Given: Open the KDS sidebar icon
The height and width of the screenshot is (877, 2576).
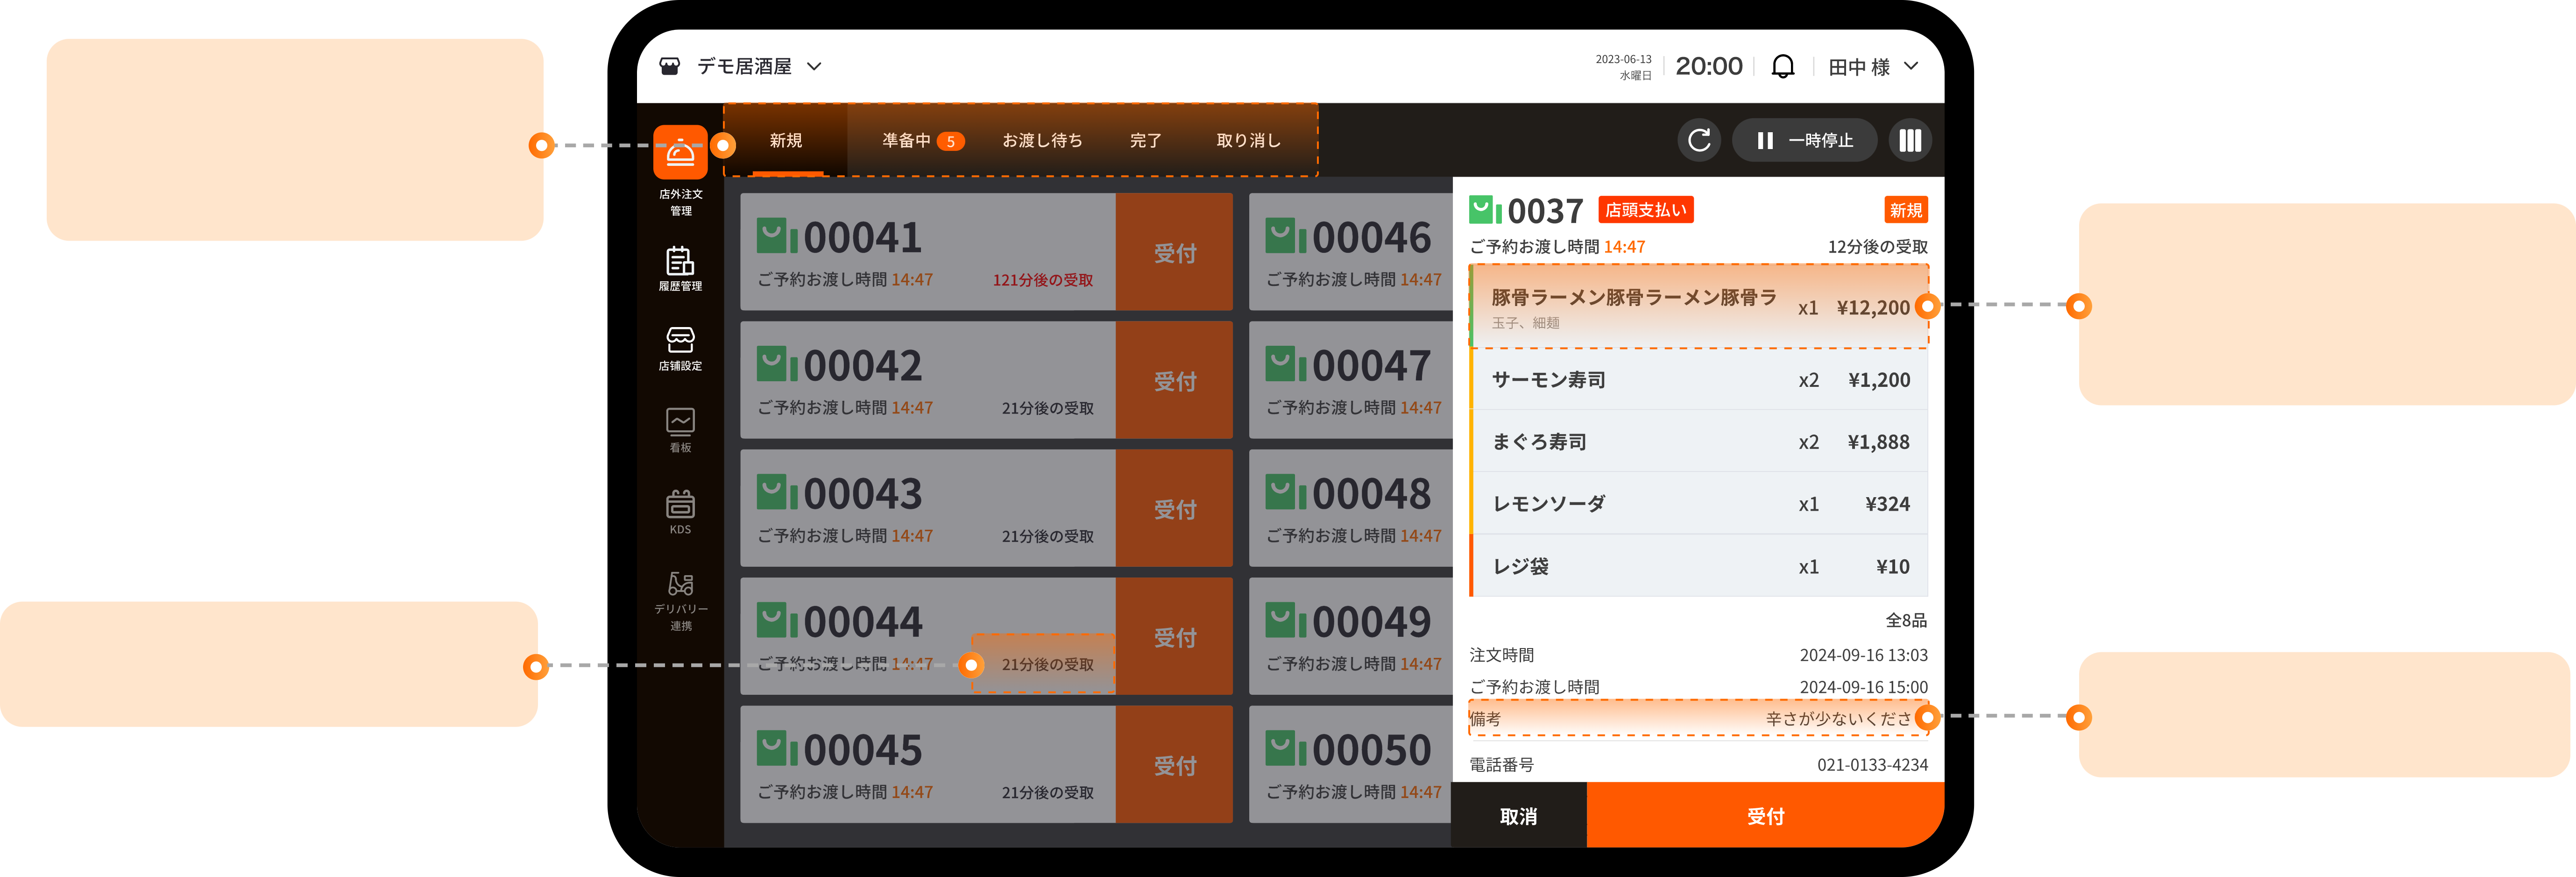Looking at the screenshot, I should (680, 504).
